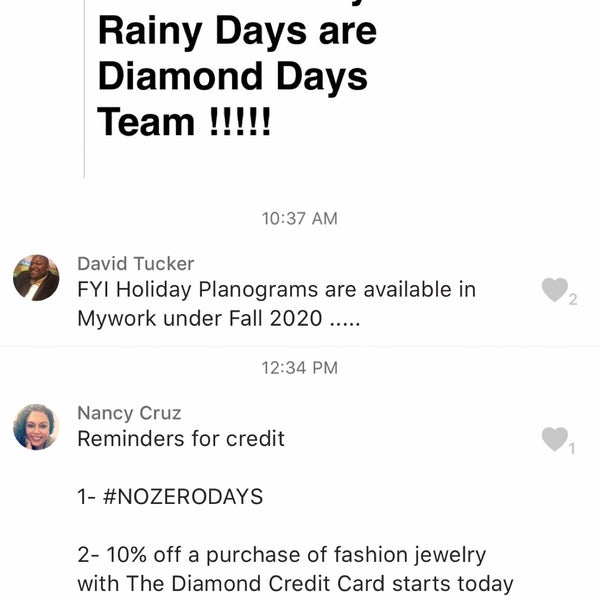
Task: Tap the heart on Nancy Cruz's message
Action: point(554,439)
